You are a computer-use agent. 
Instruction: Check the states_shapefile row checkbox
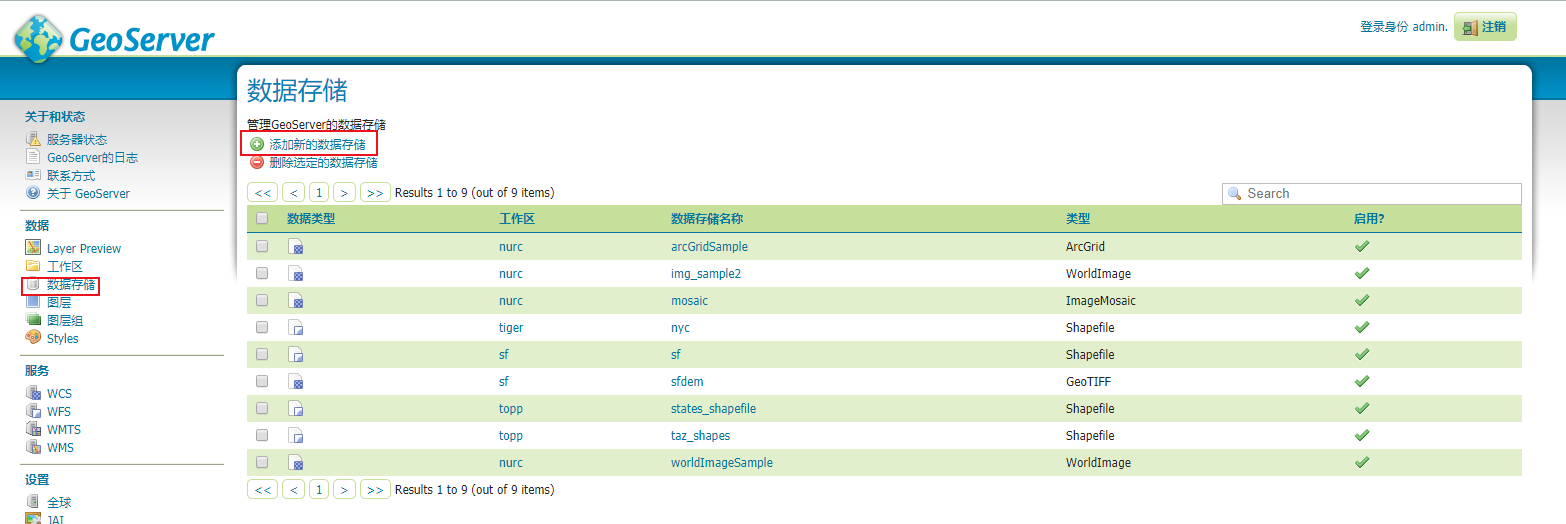point(262,407)
